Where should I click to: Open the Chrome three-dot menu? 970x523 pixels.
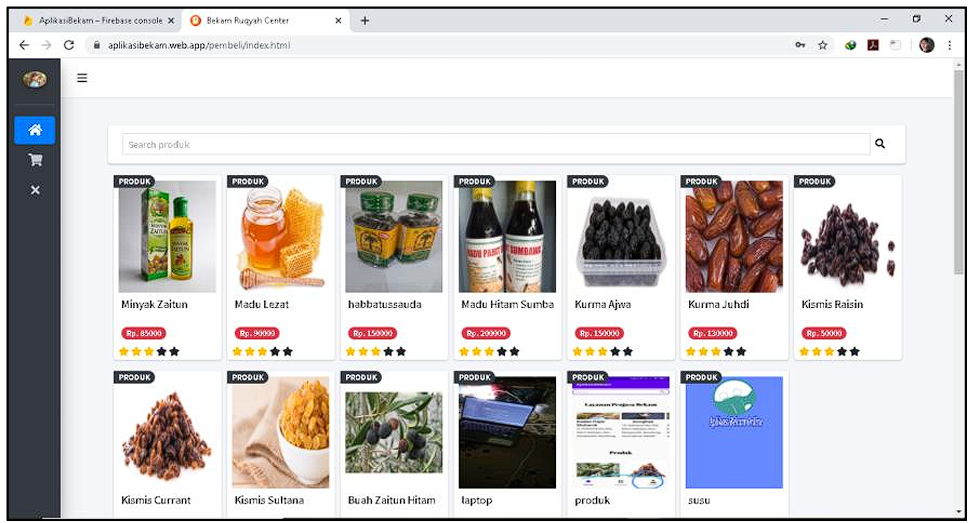click(948, 45)
